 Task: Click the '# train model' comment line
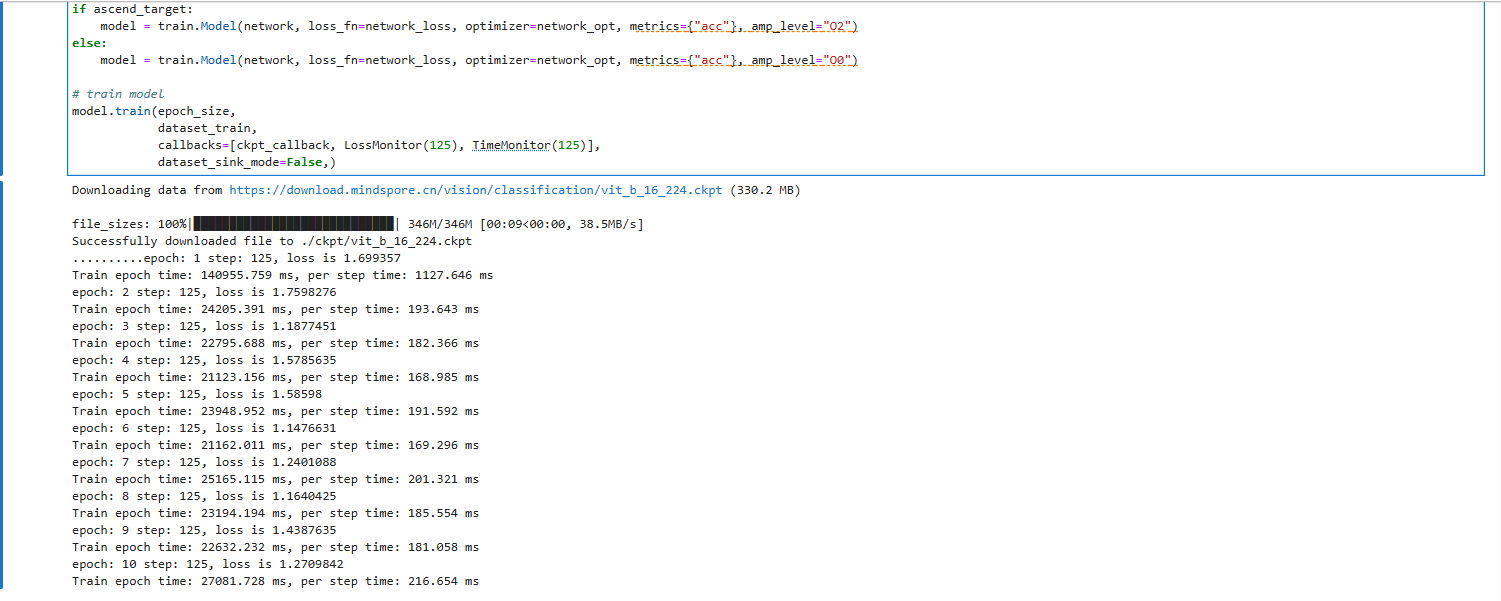[x=118, y=94]
